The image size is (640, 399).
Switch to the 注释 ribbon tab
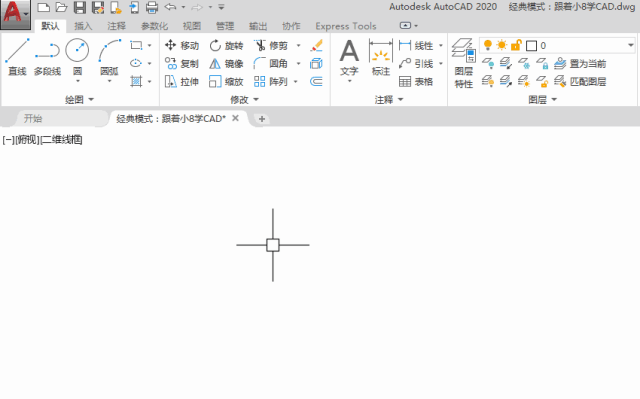[116, 26]
